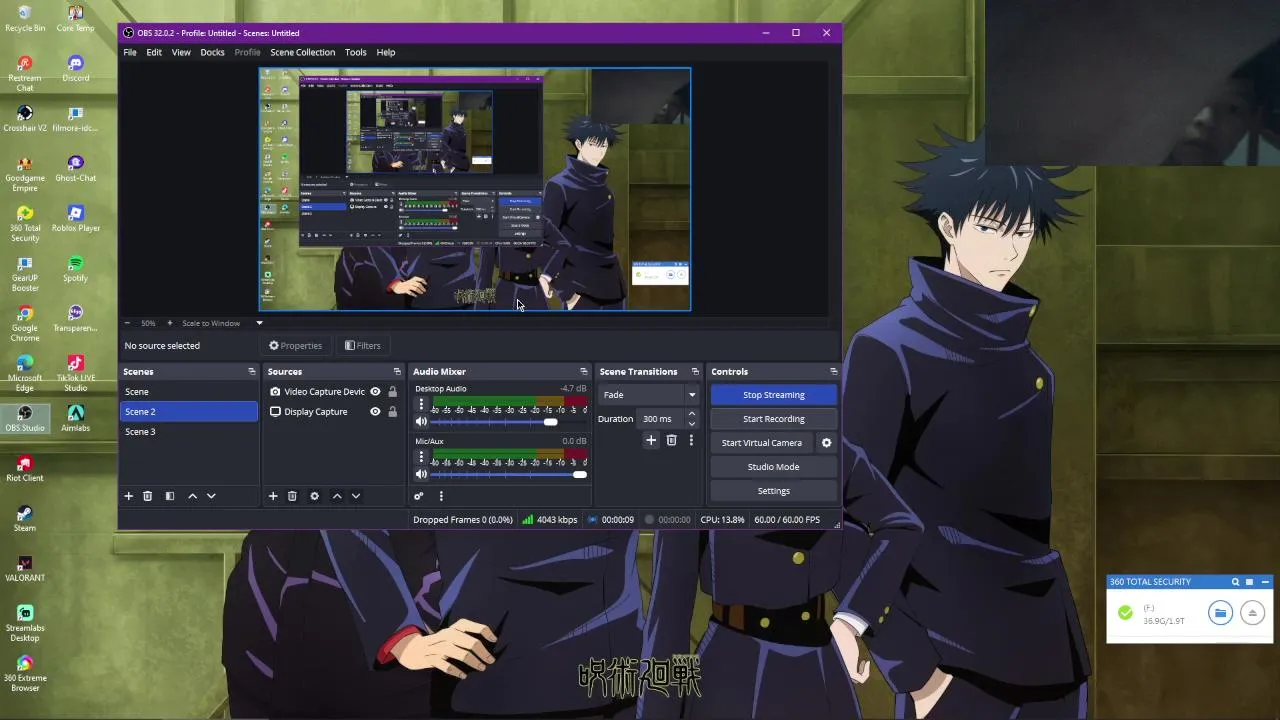Remove selected scene using trash icon
This screenshot has height=720, width=1280.
pyautogui.click(x=147, y=496)
